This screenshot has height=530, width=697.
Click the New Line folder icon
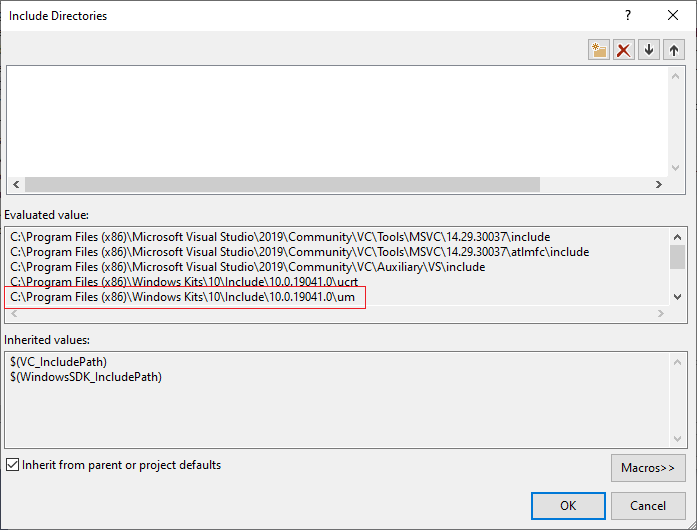(x=598, y=50)
